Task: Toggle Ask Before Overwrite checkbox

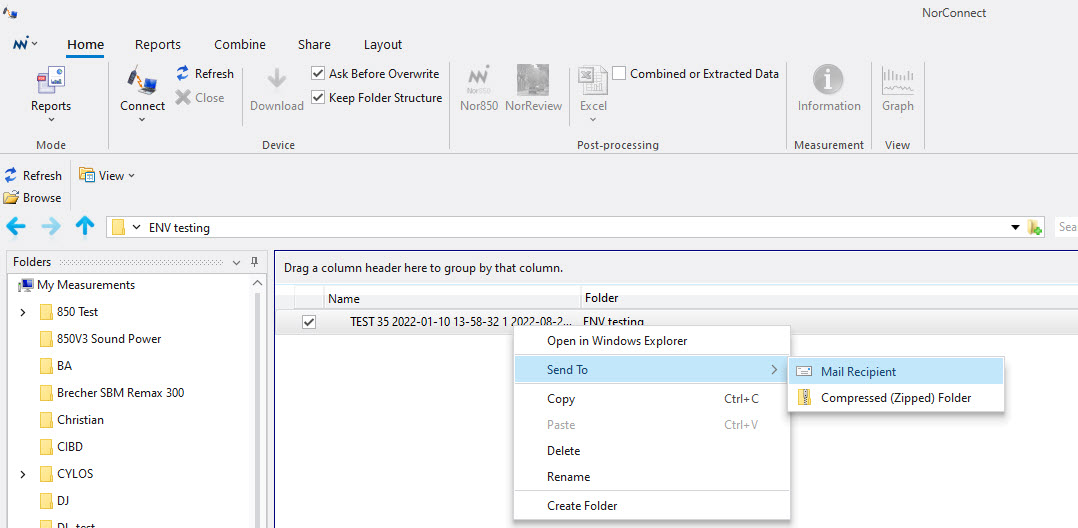Action: pos(318,74)
